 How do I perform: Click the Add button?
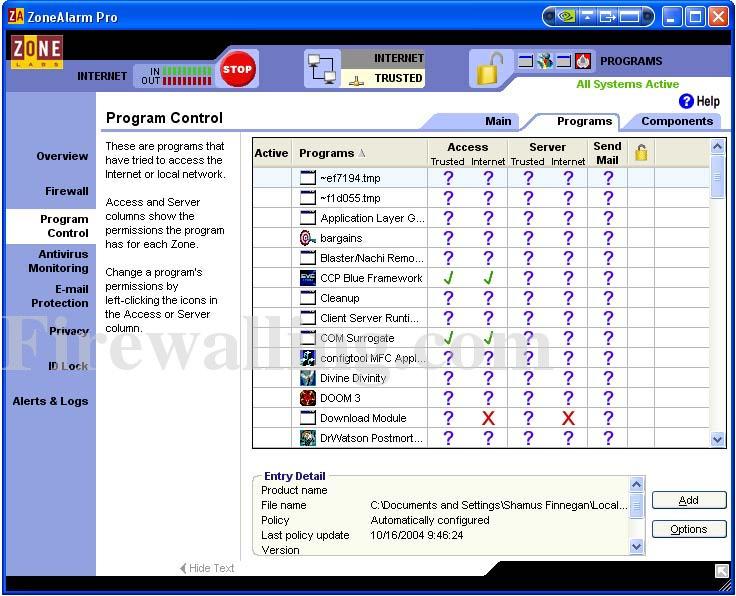[689, 500]
